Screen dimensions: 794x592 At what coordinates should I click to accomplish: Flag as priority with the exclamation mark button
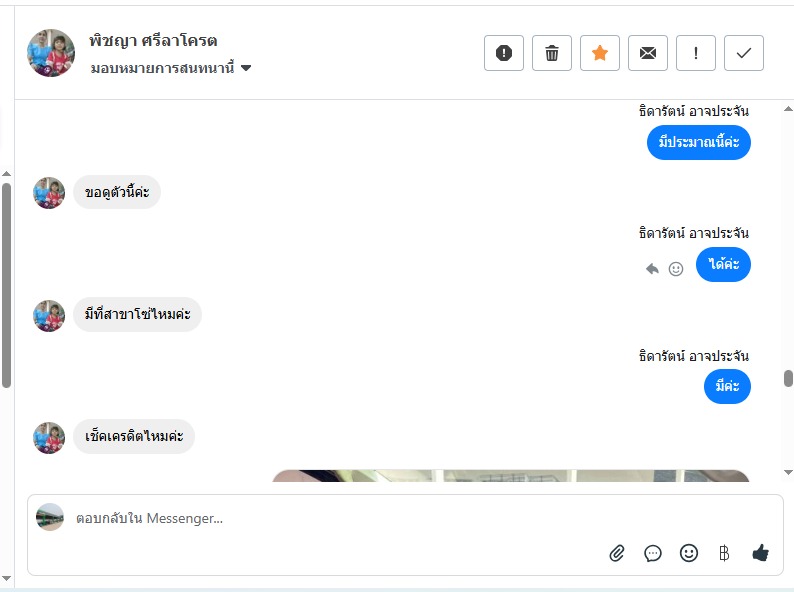696,53
